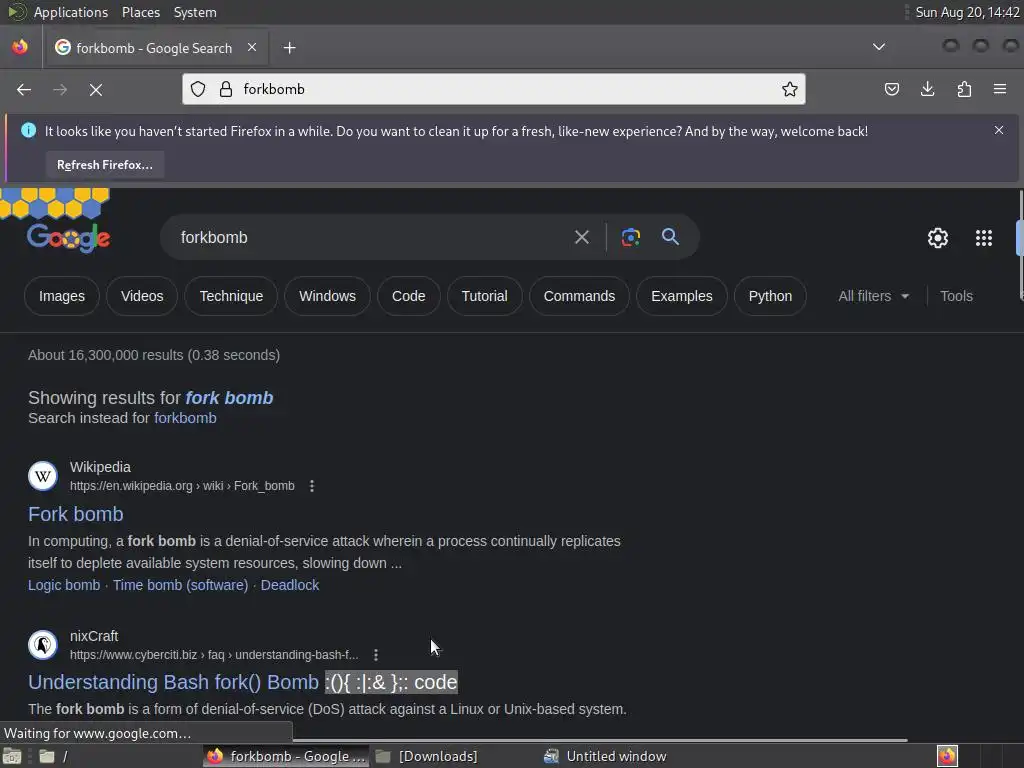Switch to Downloads window in taskbar
Viewport: 1024px width, 768px height.
(x=456, y=756)
